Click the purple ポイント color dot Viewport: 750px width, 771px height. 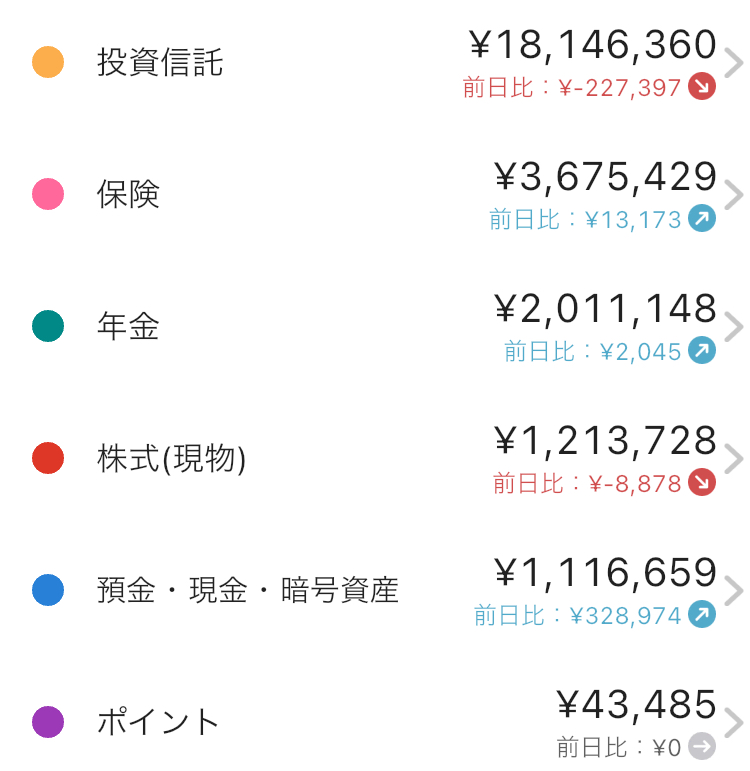(48, 721)
